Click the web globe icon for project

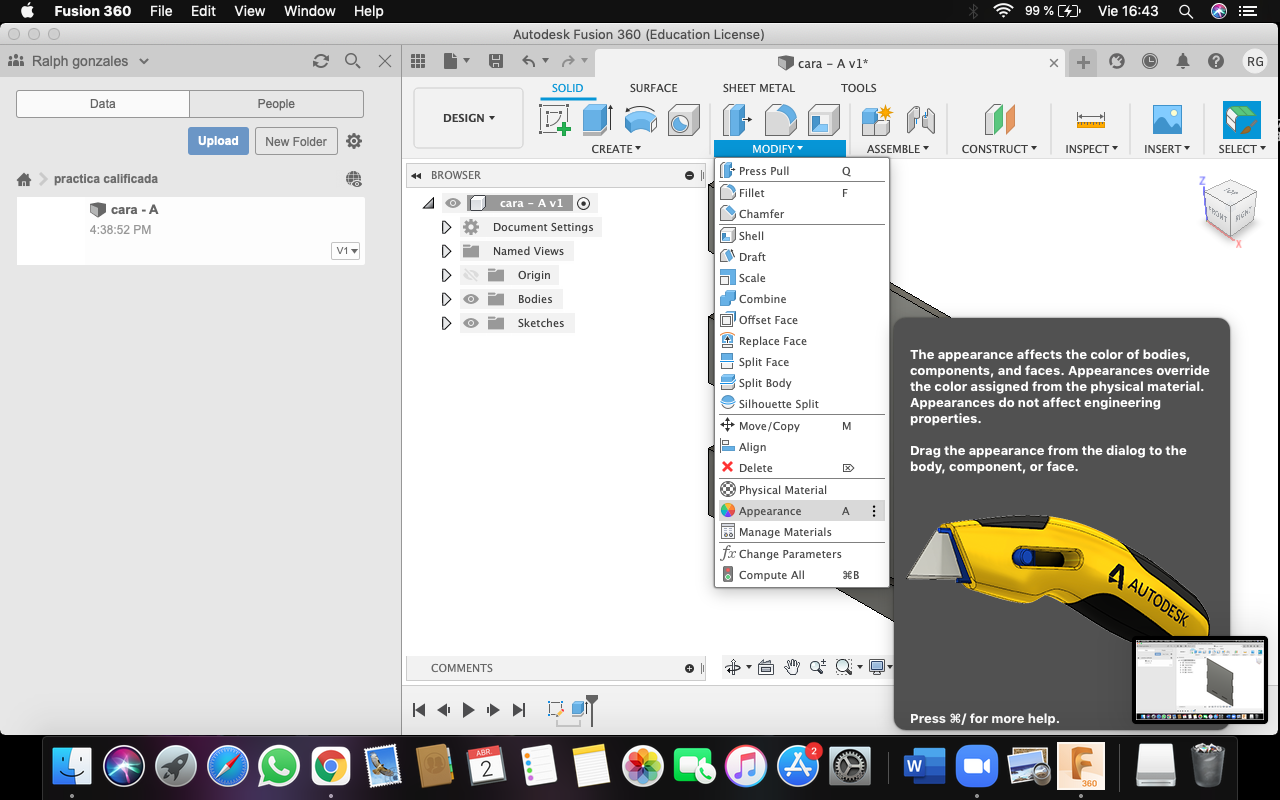tap(354, 179)
